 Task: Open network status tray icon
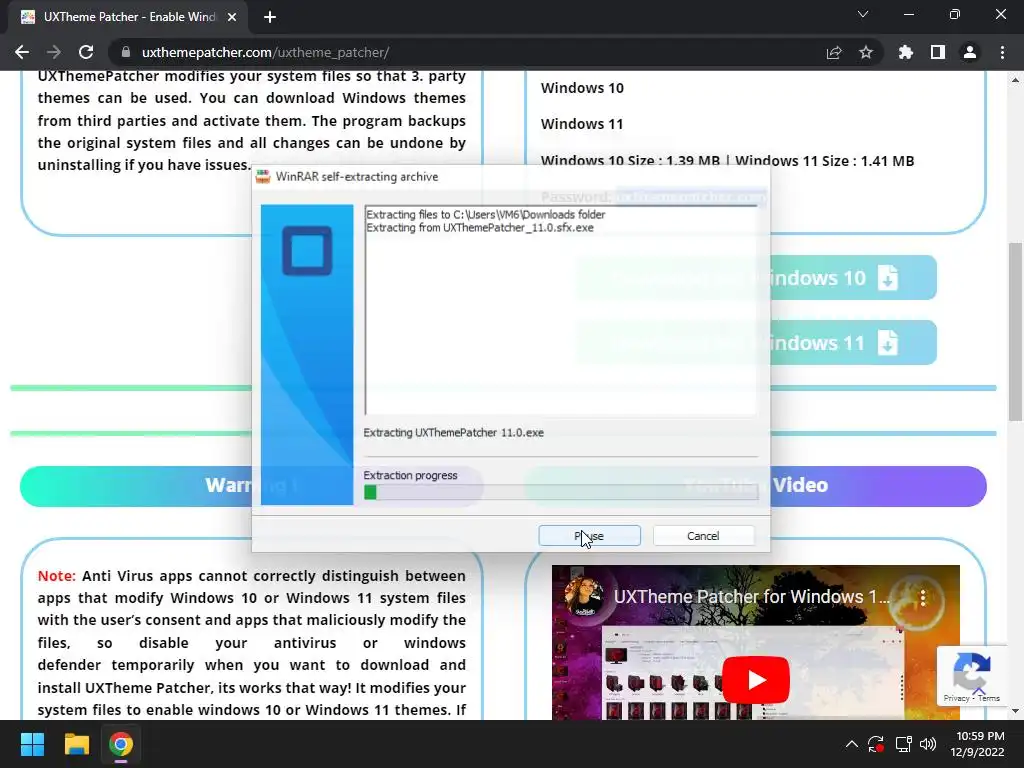click(x=903, y=744)
